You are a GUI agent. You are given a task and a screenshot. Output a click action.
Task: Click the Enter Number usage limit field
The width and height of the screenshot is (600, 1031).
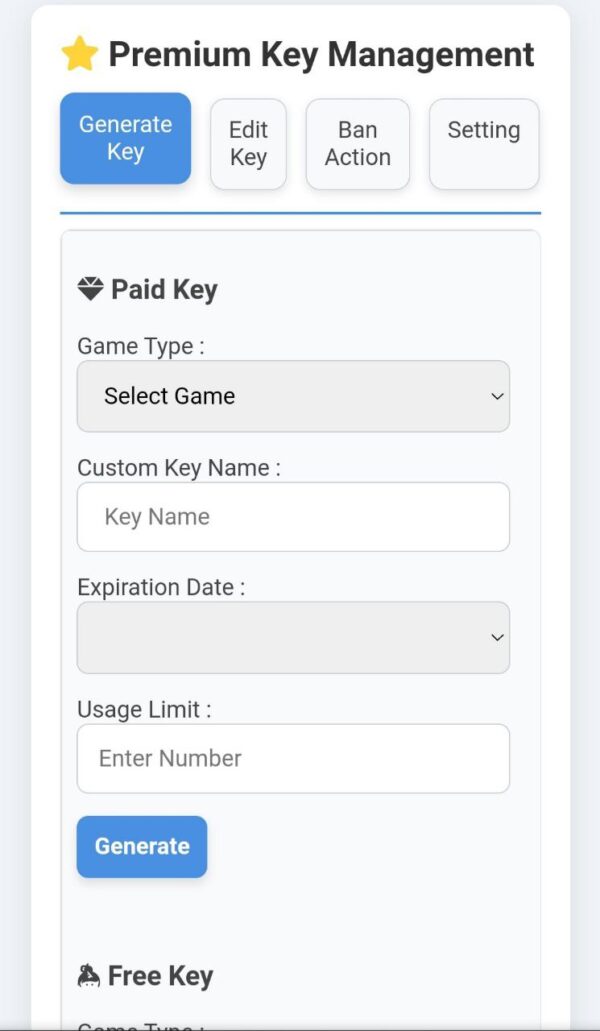pos(293,759)
